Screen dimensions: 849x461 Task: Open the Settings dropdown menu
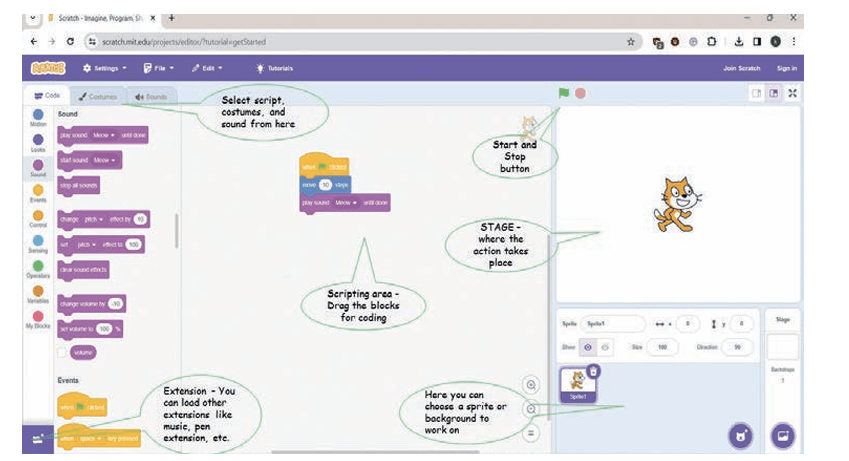point(105,68)
